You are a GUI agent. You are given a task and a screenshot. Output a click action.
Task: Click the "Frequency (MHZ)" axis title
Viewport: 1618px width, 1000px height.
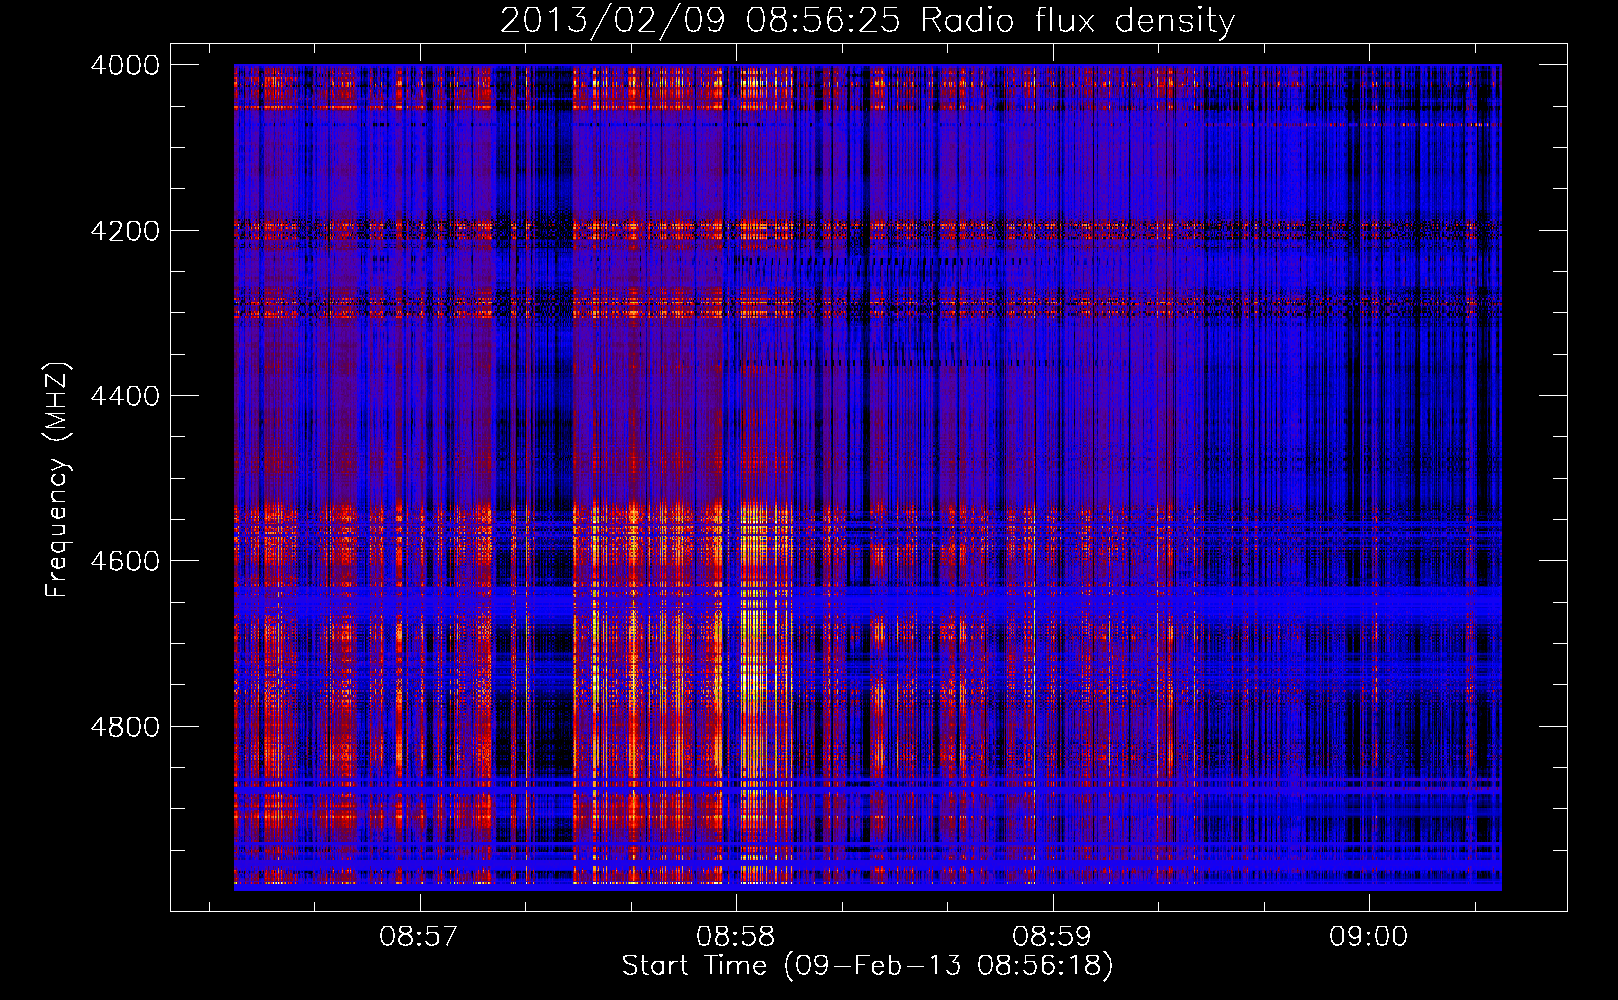[58, 480]
